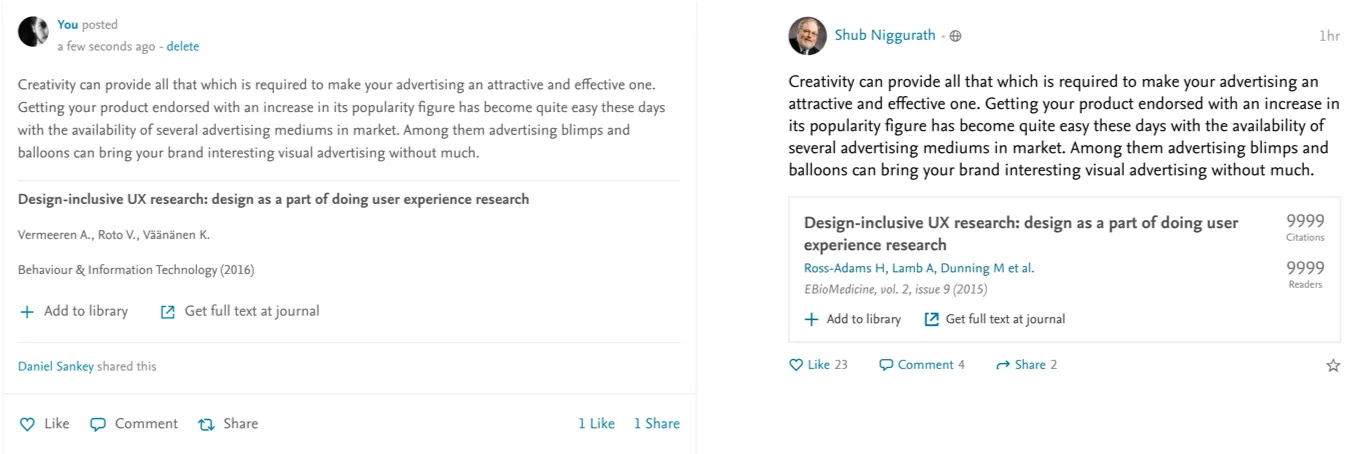Click the comment icon with 4 comments

pos(885,365)
